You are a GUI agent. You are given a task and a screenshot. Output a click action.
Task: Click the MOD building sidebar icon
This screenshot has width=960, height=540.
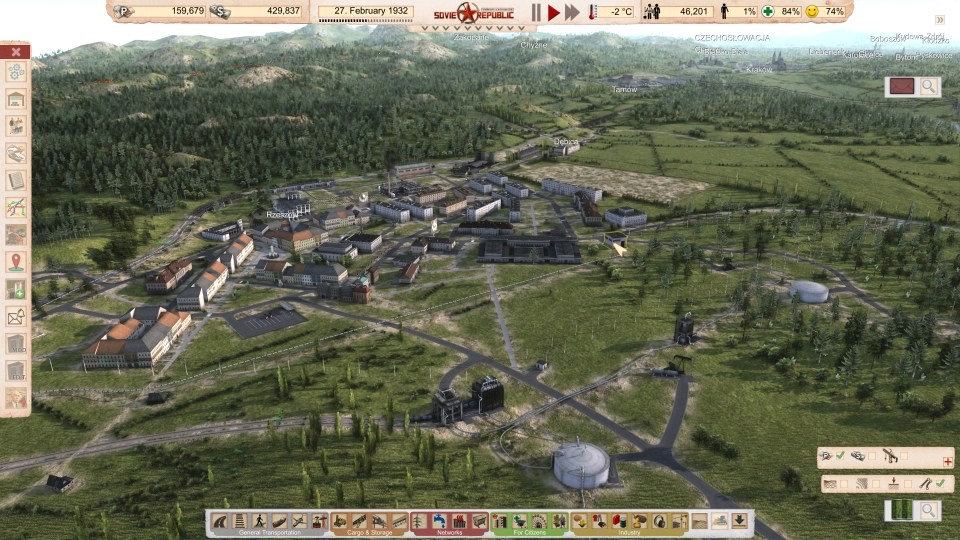tap(16, 343)
